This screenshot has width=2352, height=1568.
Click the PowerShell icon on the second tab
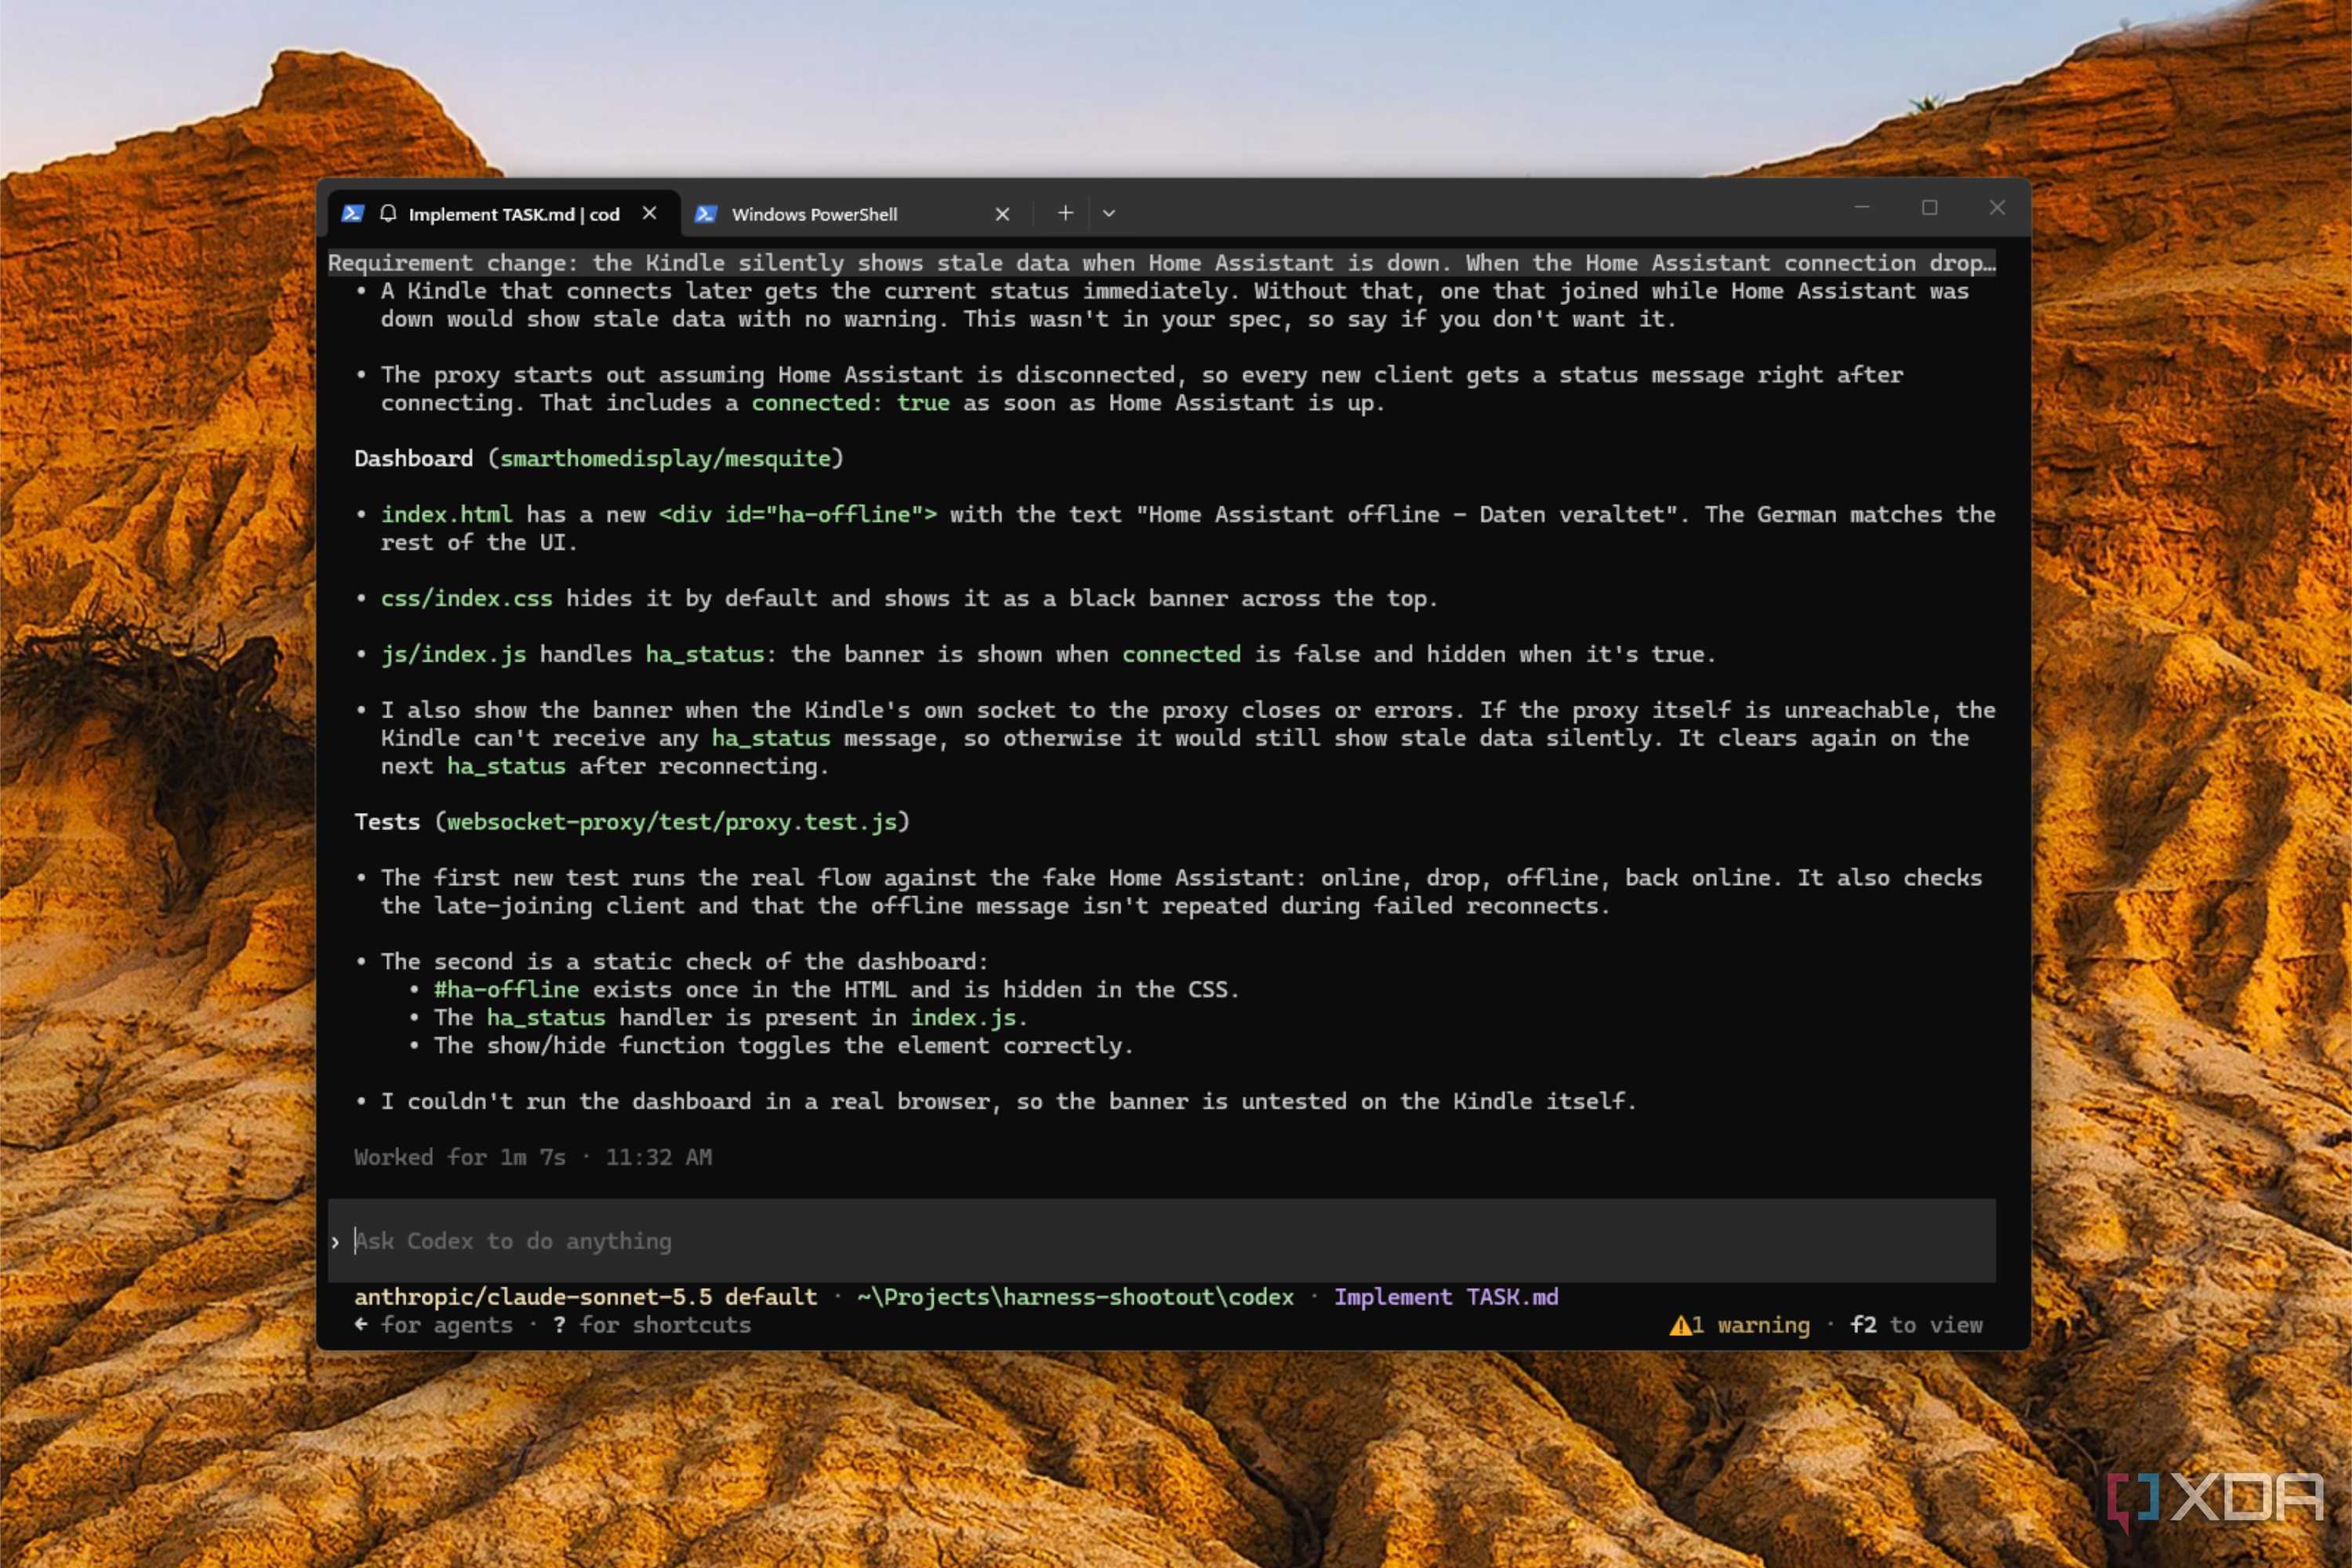(x=705, y=214)
